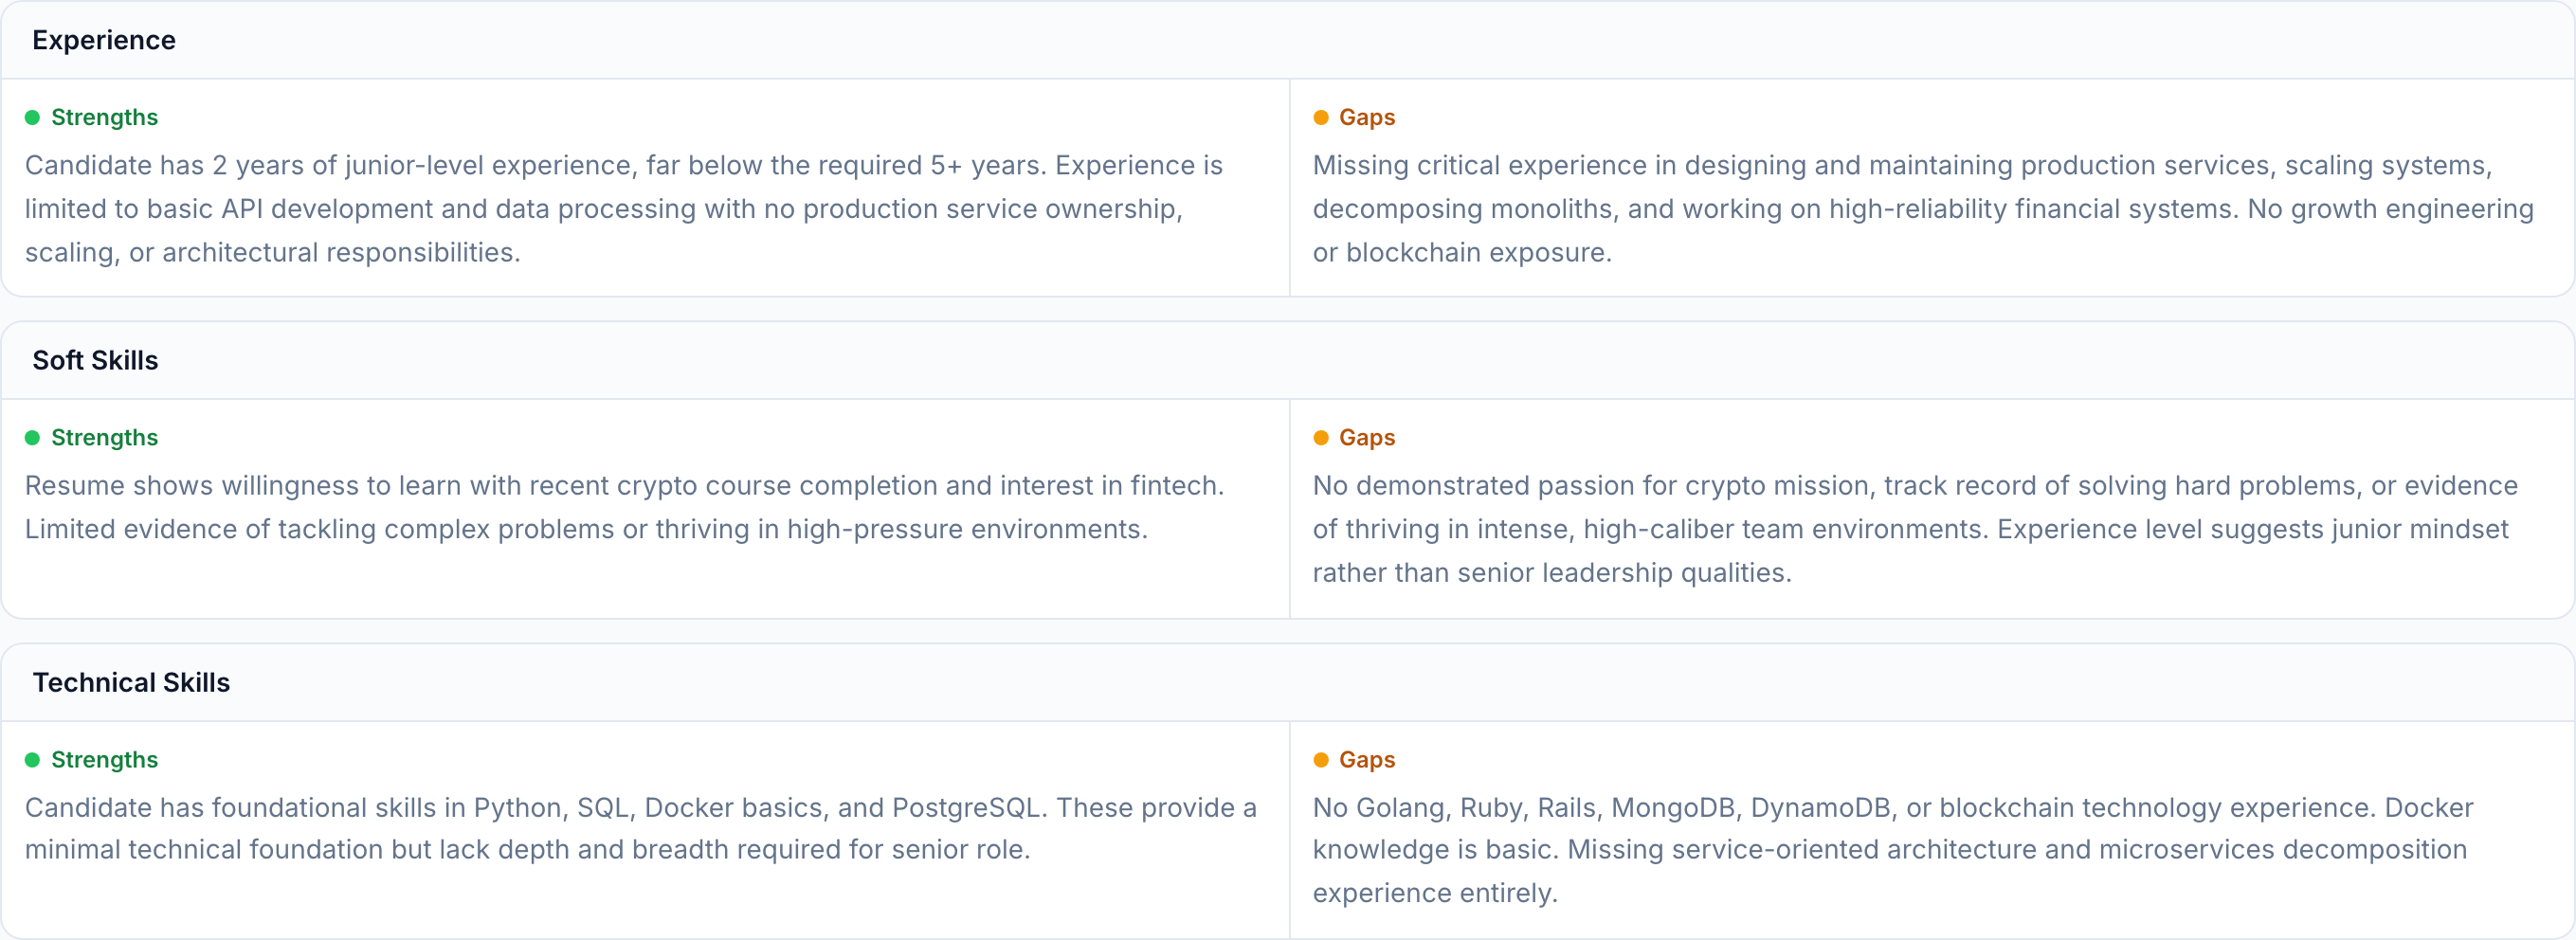Click the green dot beside Experience Strengths
The image size is (2576, 940).
32,118
